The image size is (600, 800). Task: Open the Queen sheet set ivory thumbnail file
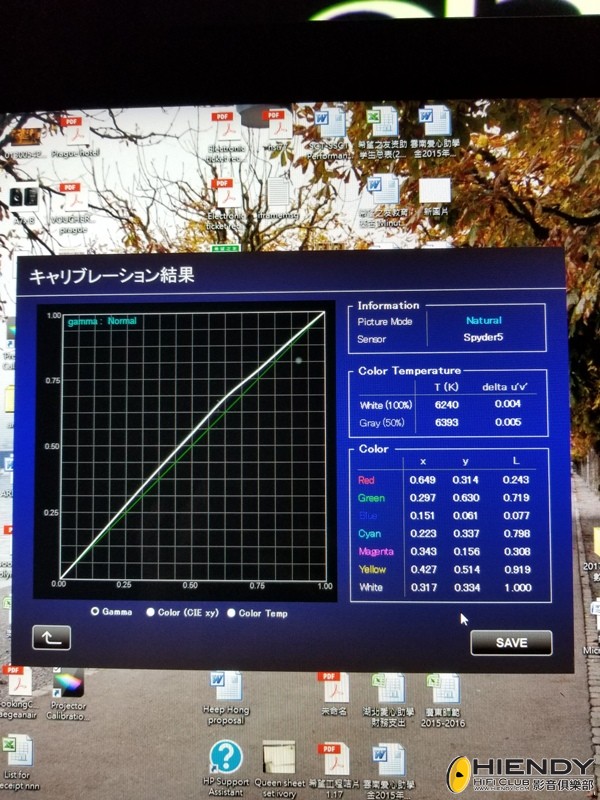click(x=279, y=759)
